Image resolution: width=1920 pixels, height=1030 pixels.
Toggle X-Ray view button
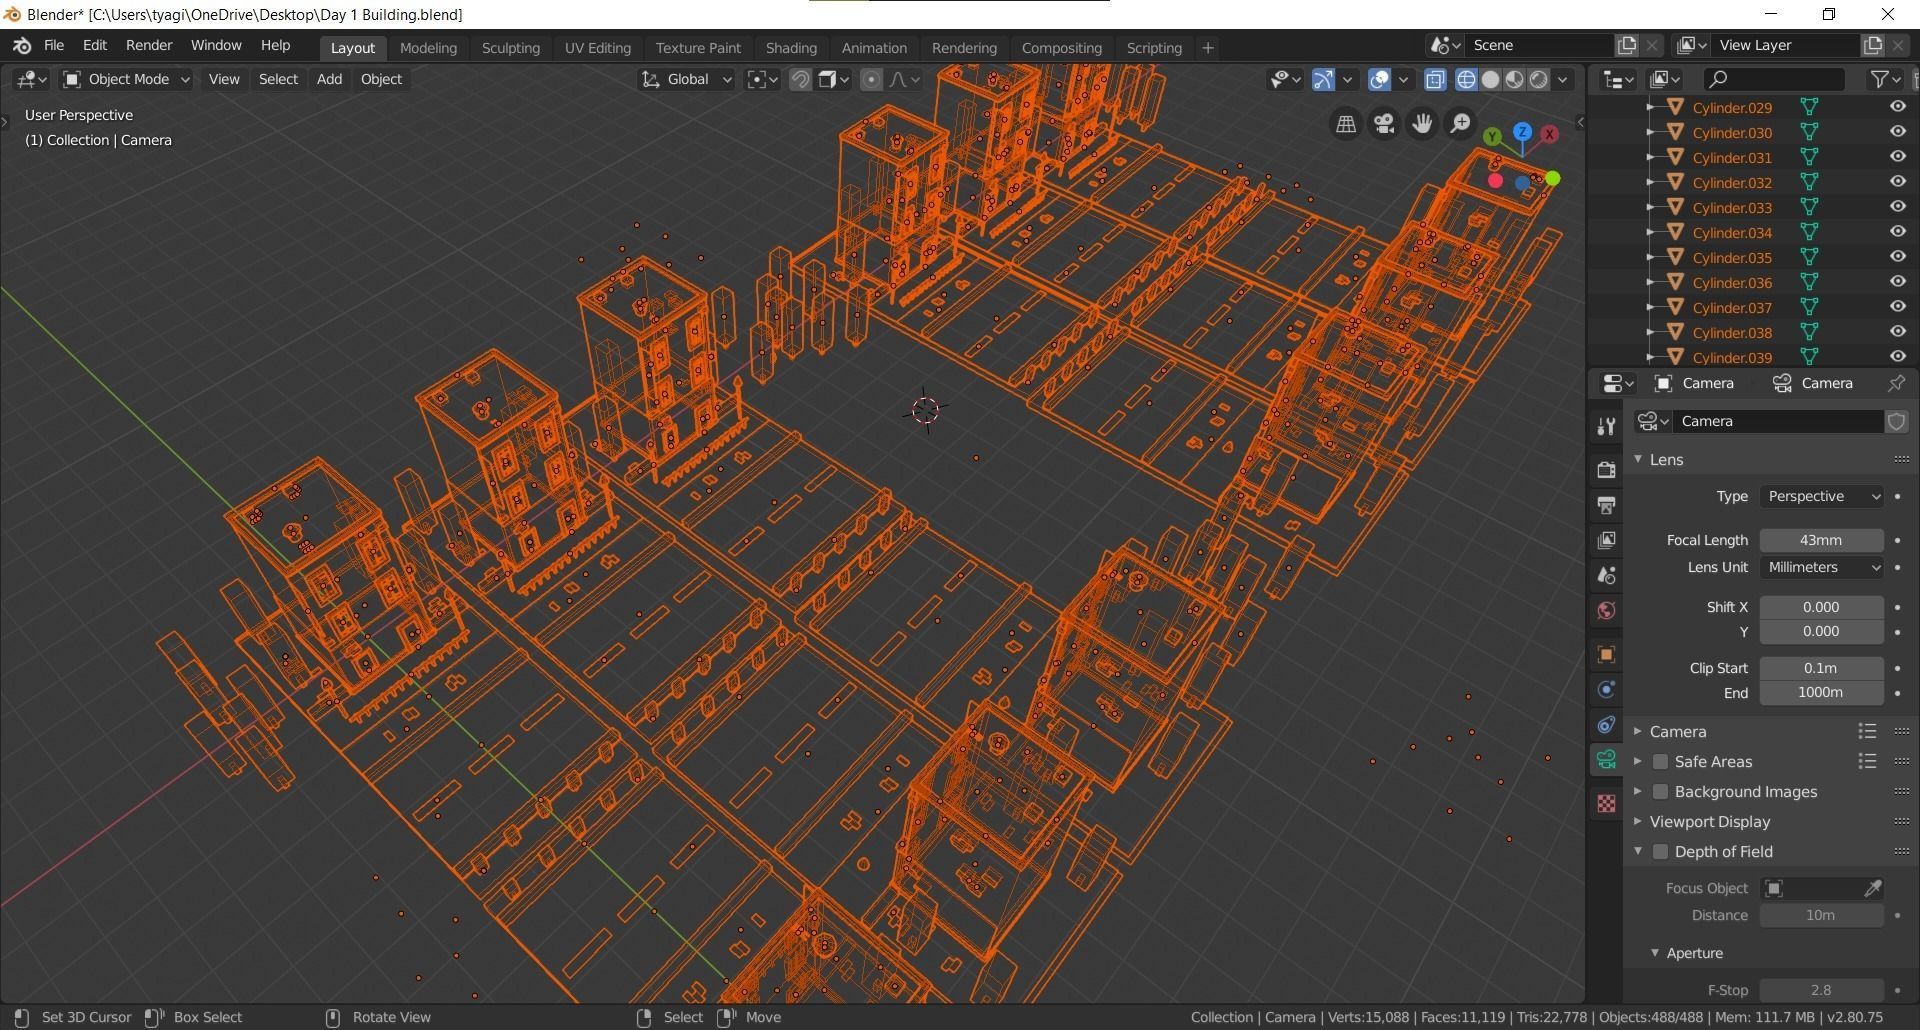pyautogui.click(x=1435, y=79)
